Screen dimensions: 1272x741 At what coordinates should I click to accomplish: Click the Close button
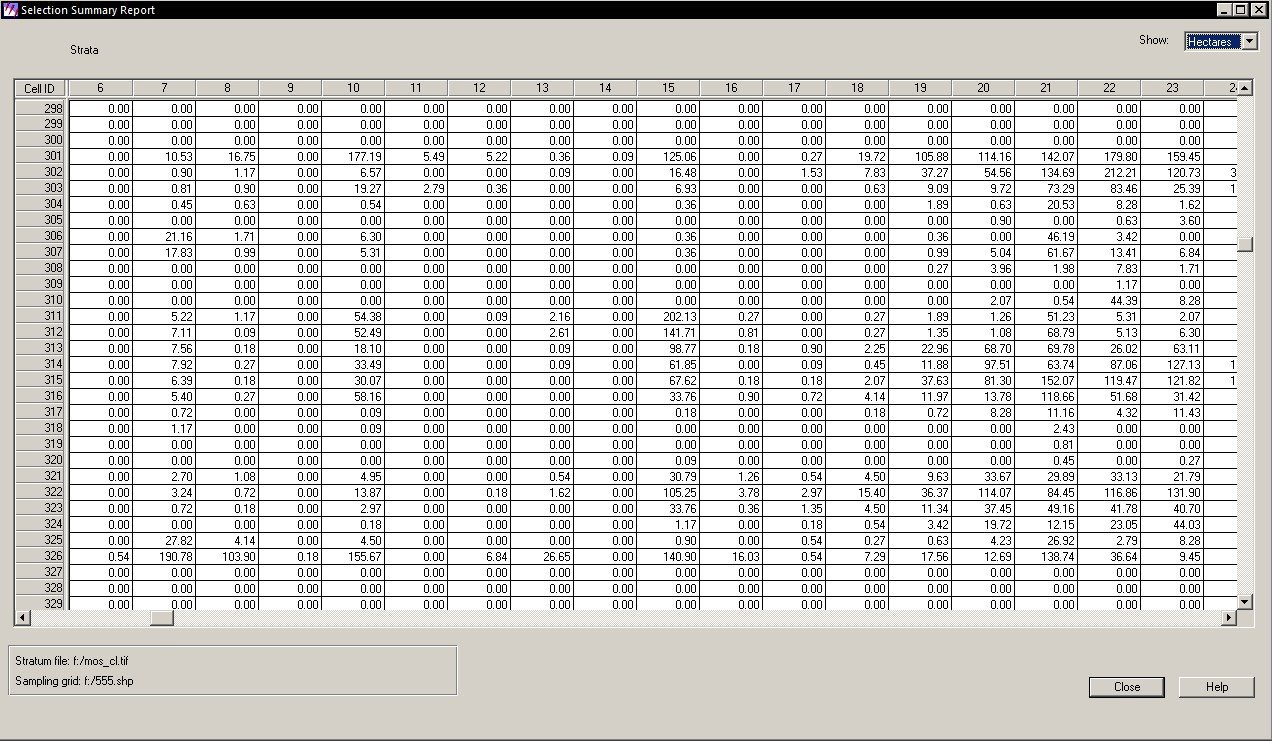pos(1126,687)
